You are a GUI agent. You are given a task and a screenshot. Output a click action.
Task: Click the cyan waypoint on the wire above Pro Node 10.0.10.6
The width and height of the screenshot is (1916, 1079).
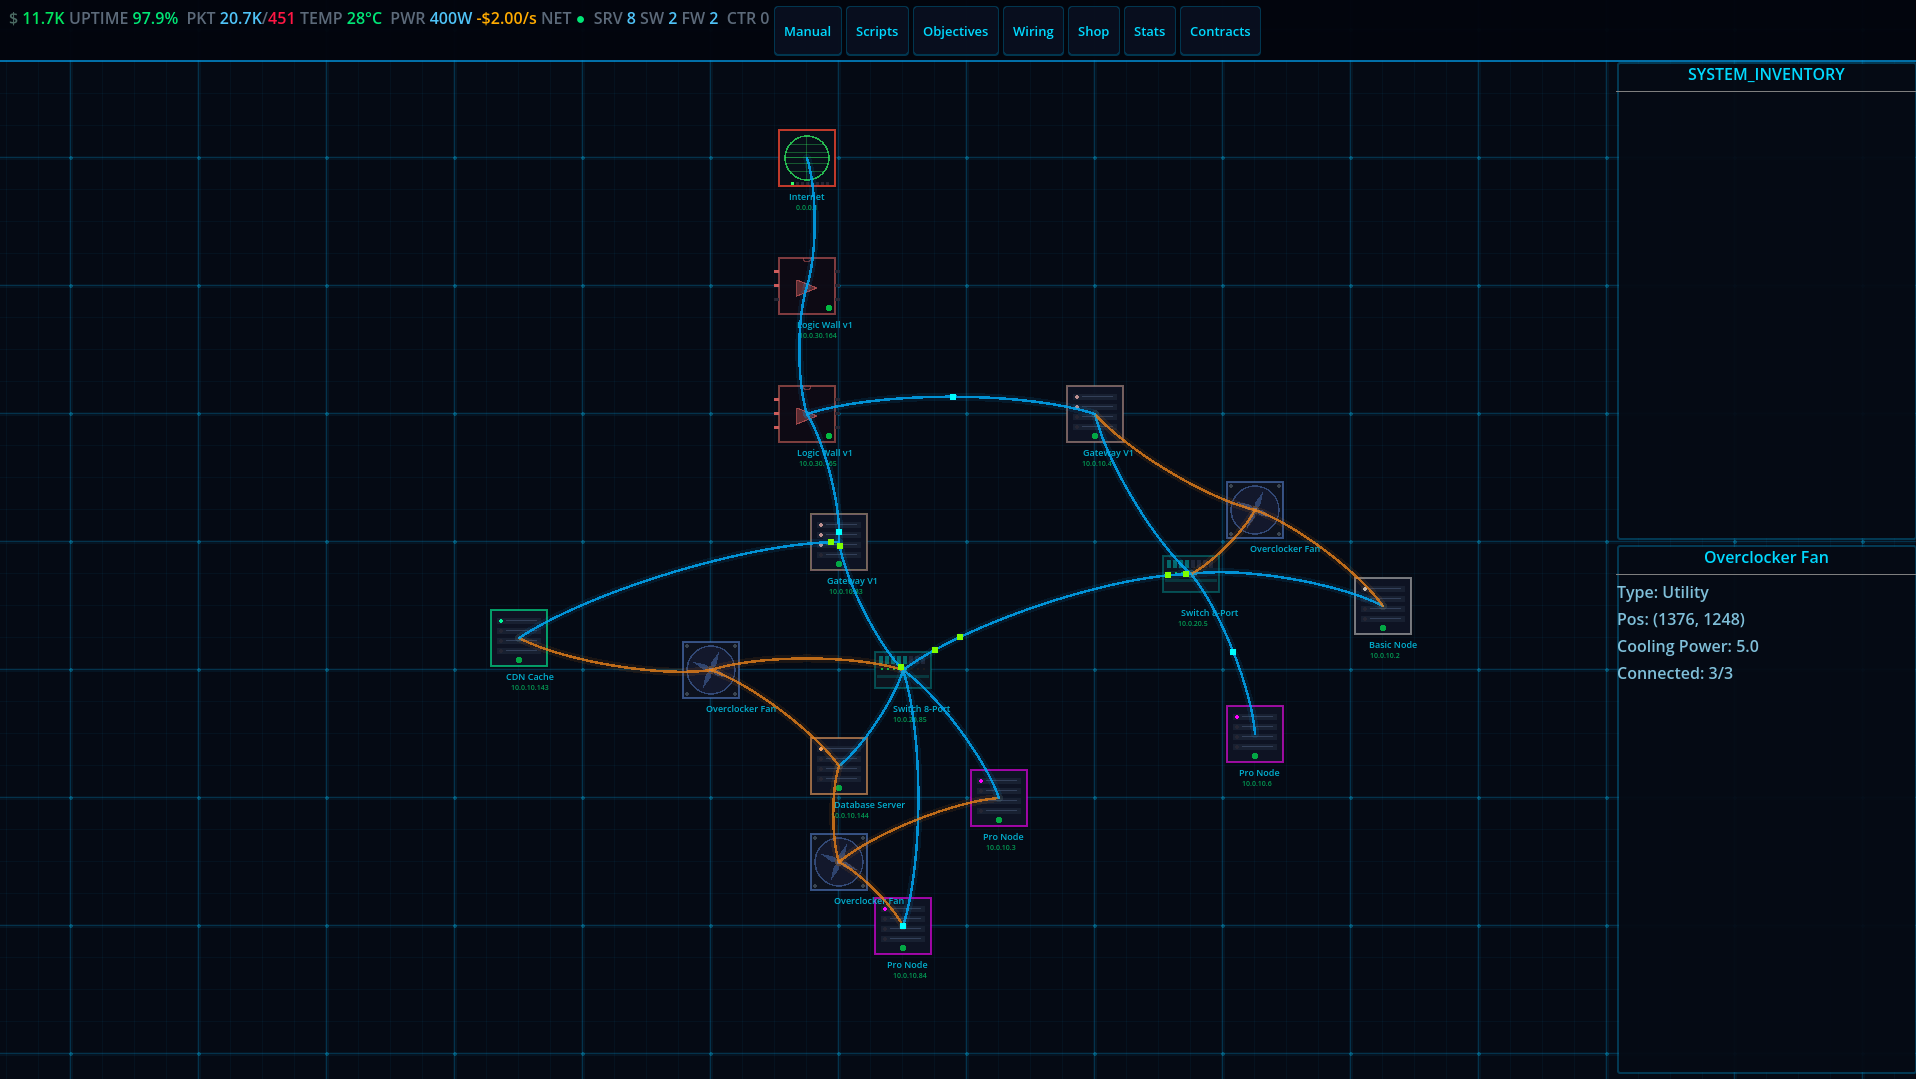point(1233,652)
